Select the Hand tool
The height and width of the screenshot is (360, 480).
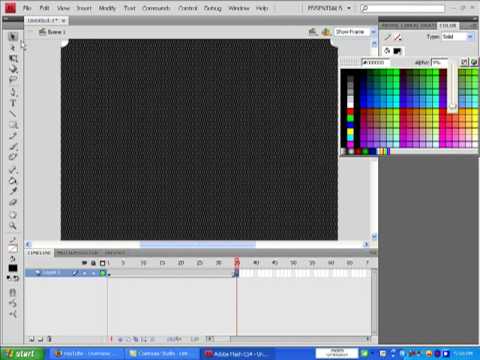click(x=13, y=215)
